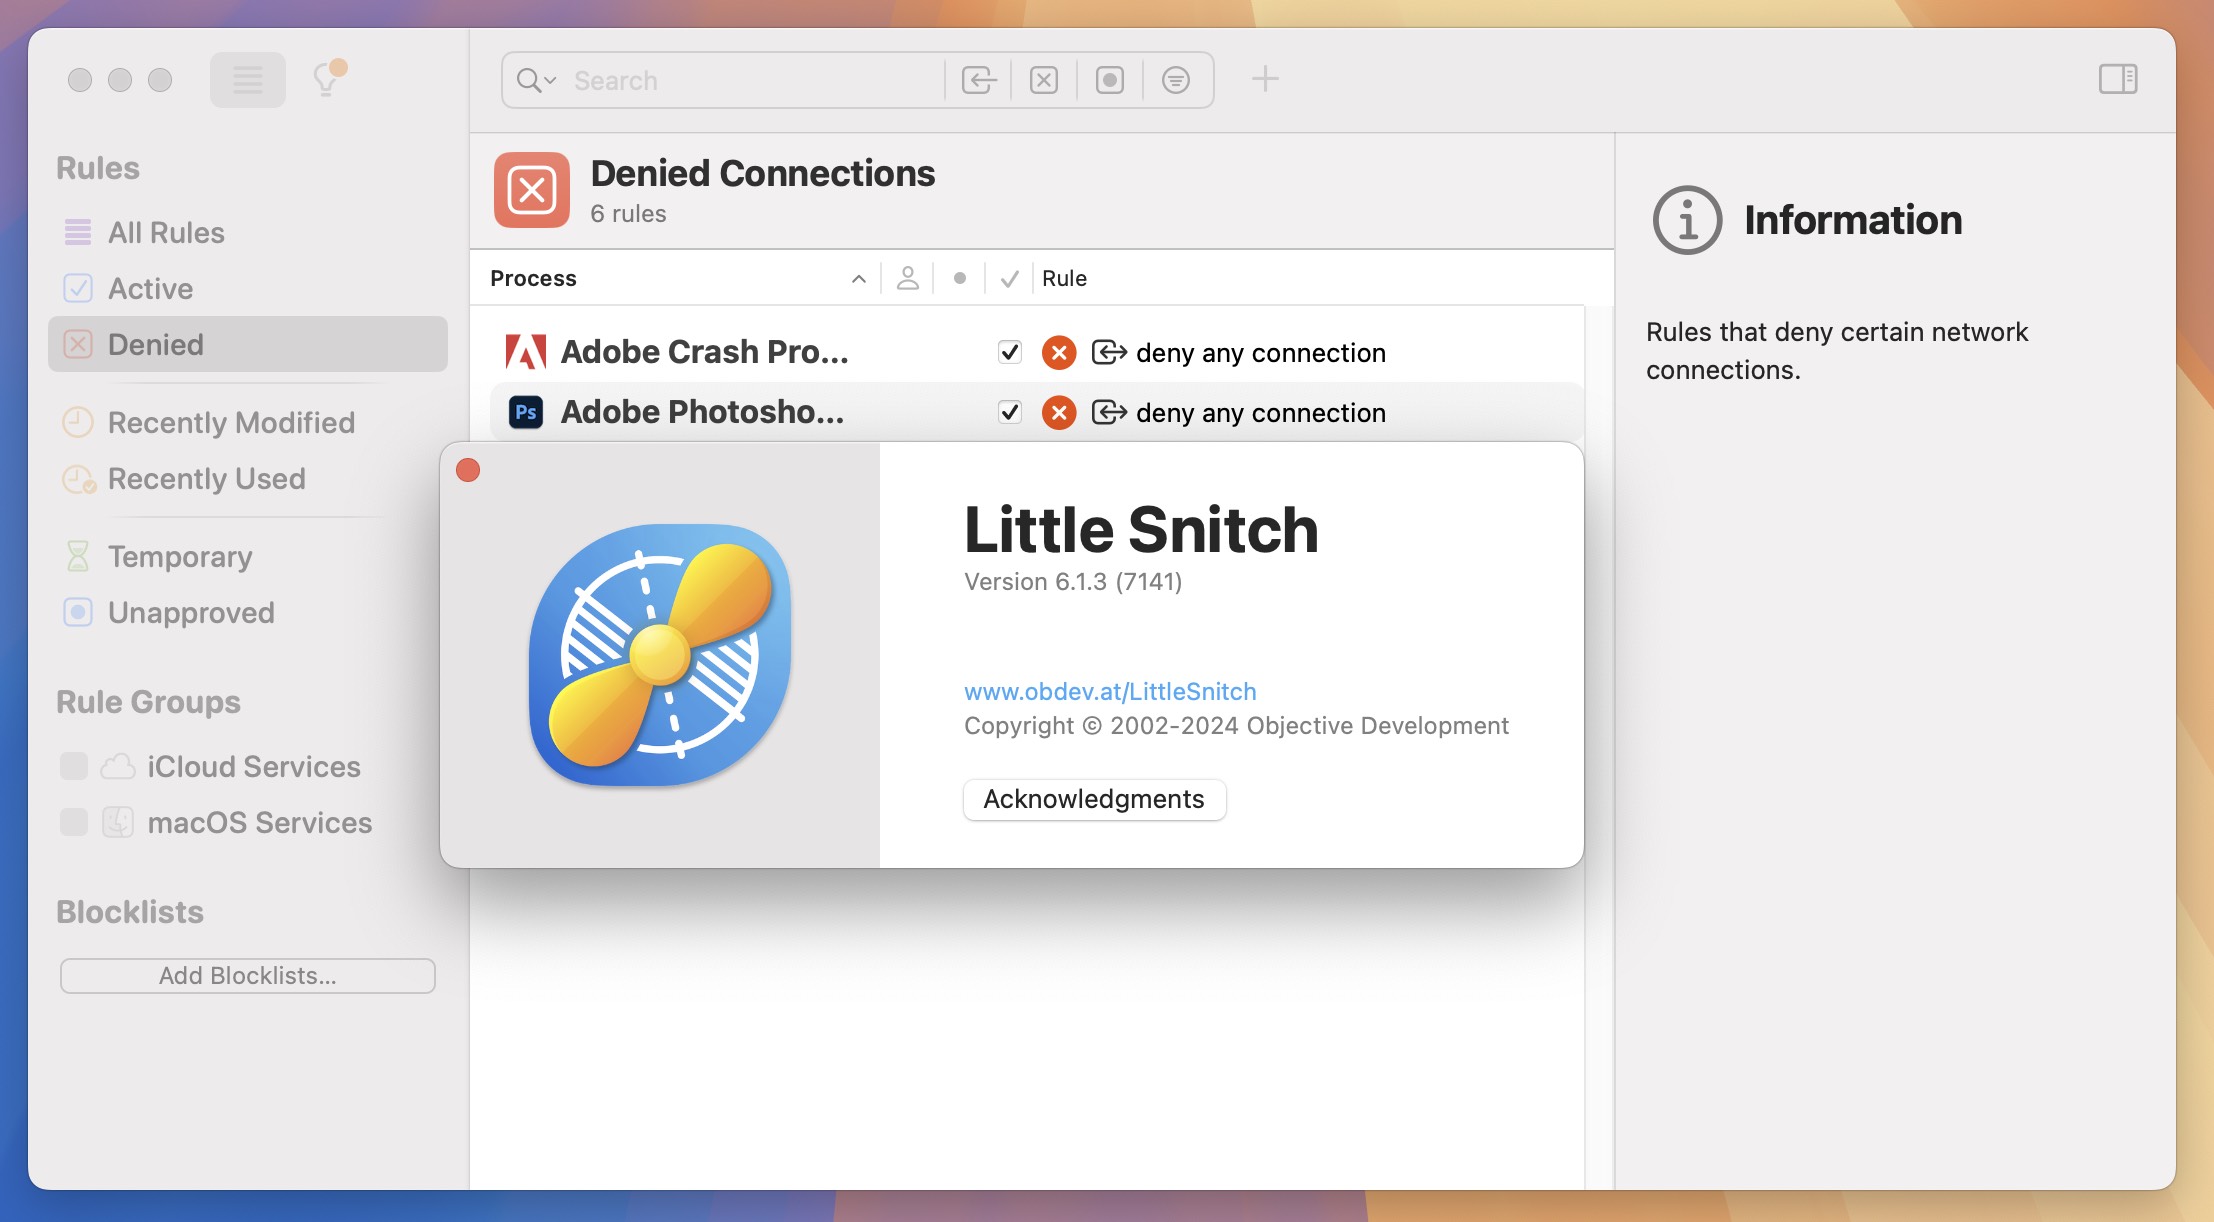Click 'deny any connection' text in Photoshop row
This screenshot has width=2214, height=1222.
pyautogui.click(x=1261, y=412)
